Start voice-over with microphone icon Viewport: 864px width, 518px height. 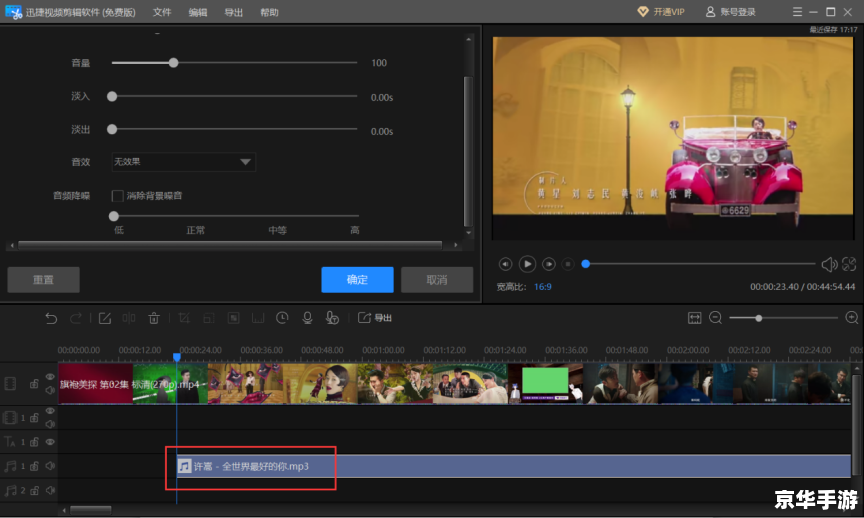pos(307,318)
